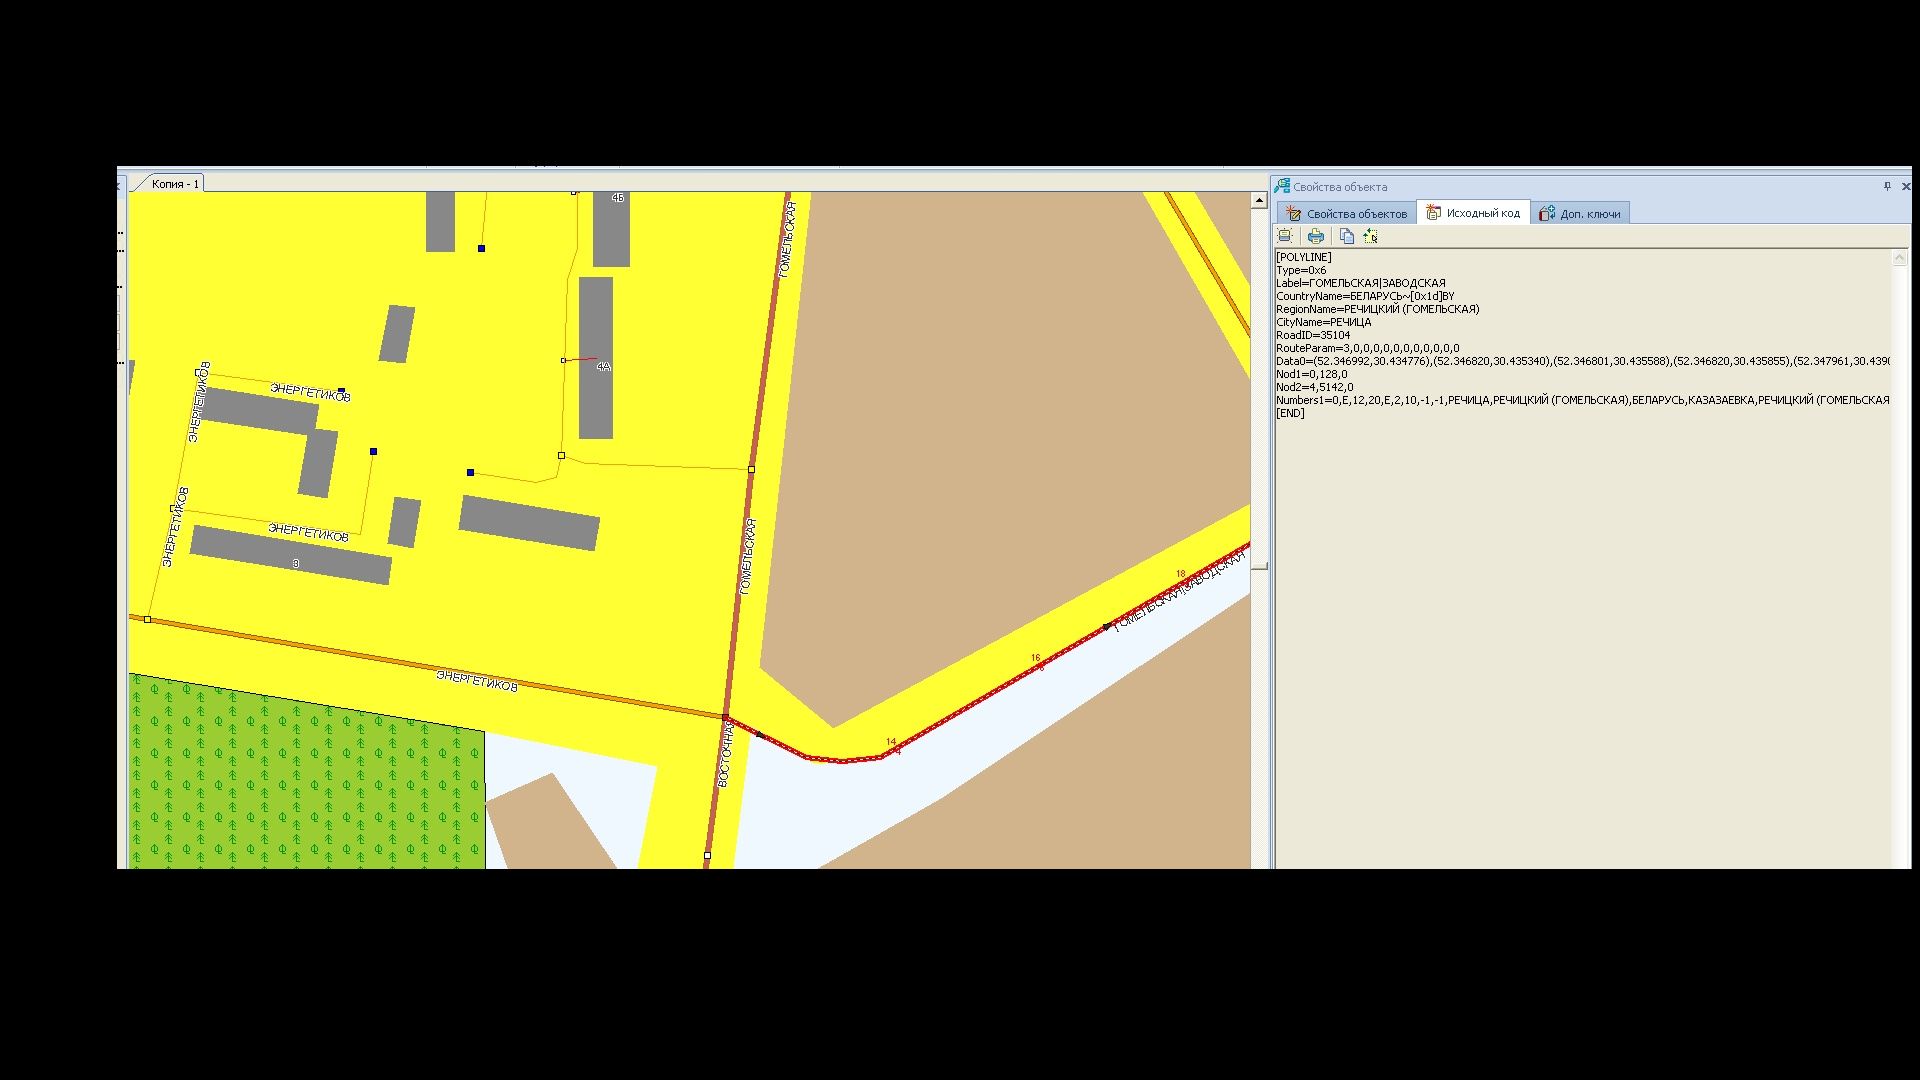Open the Доп. ключи tab
This screenshot has height=1080, width=1920.
(x=1580, y=213)
